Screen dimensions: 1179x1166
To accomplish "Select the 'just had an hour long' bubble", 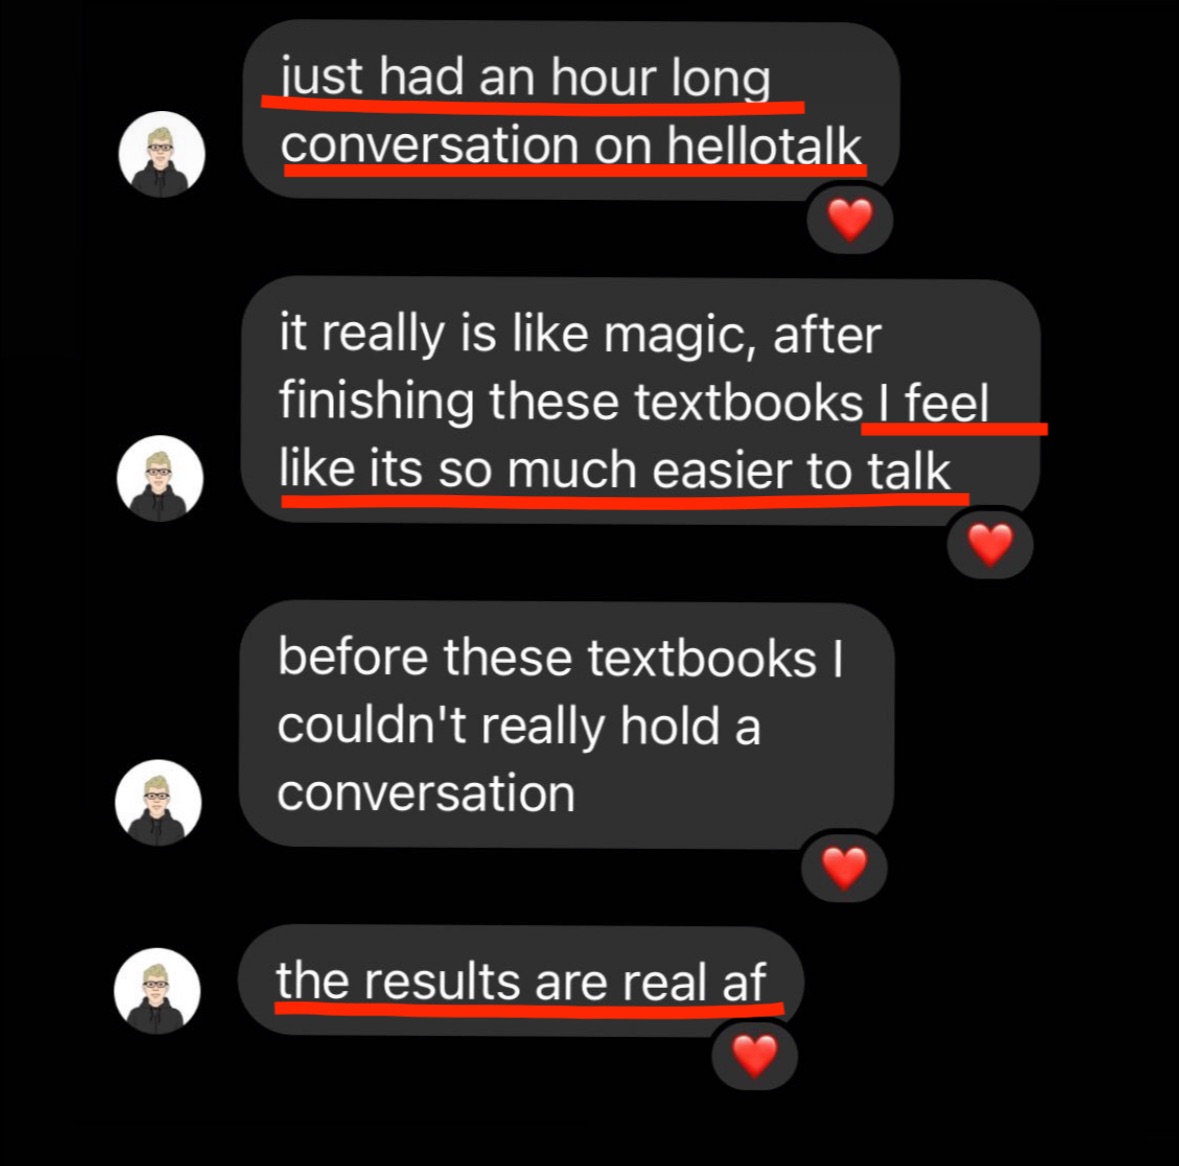I will 571,110.
